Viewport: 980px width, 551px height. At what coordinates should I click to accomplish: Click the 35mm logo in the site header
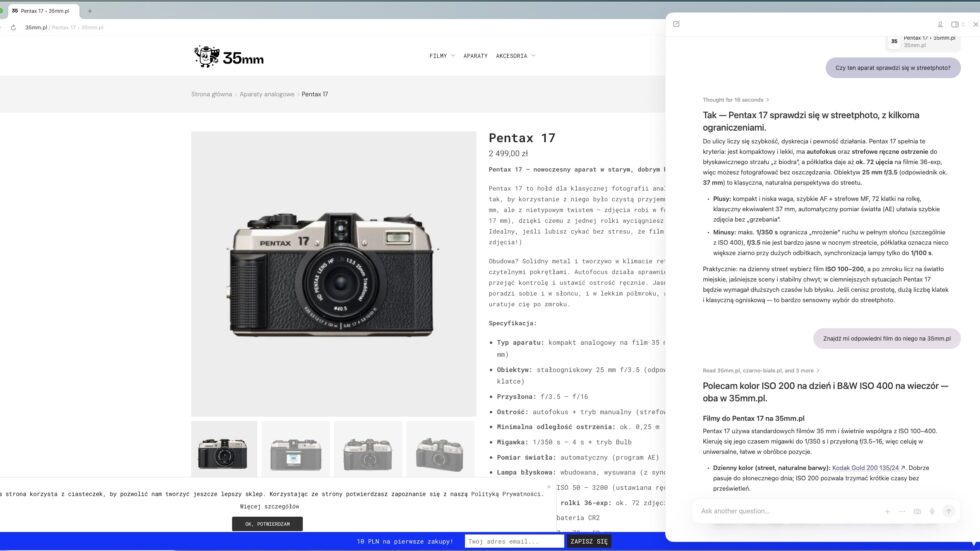pos(229,56)
